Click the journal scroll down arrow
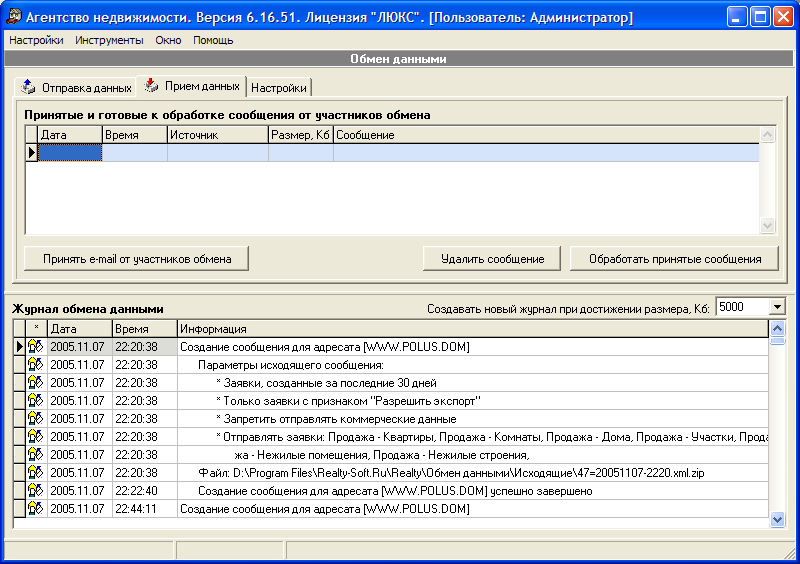This screenshot has width=800, height=564. (777, 520)
